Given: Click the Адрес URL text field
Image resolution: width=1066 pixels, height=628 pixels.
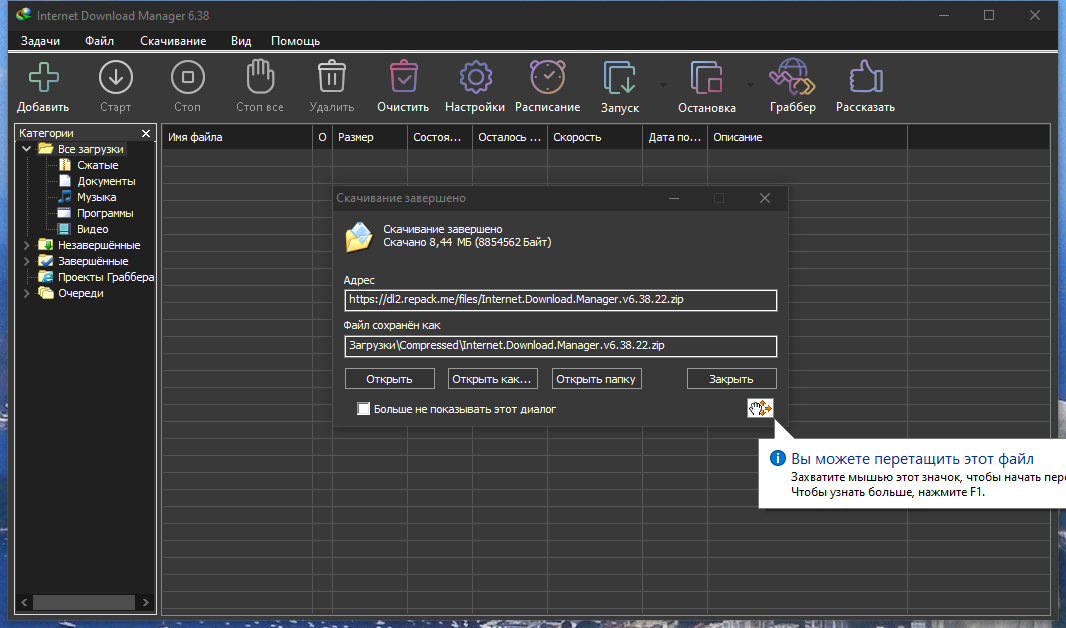Looking at the screenshot, I should 560,299.
